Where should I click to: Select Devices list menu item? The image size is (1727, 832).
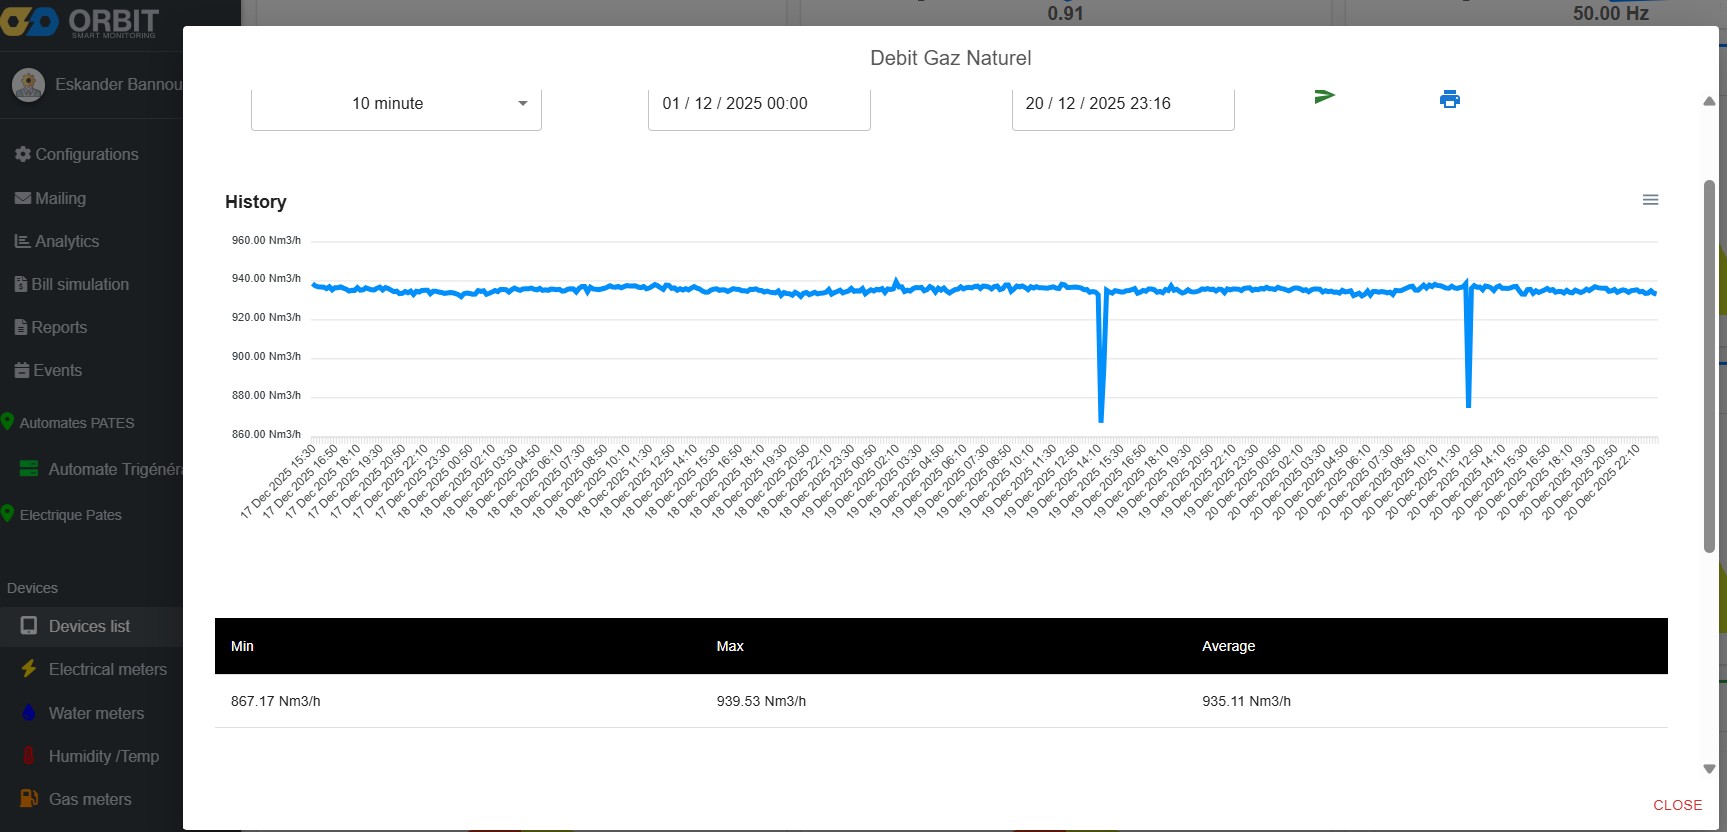tap(89, 626)
